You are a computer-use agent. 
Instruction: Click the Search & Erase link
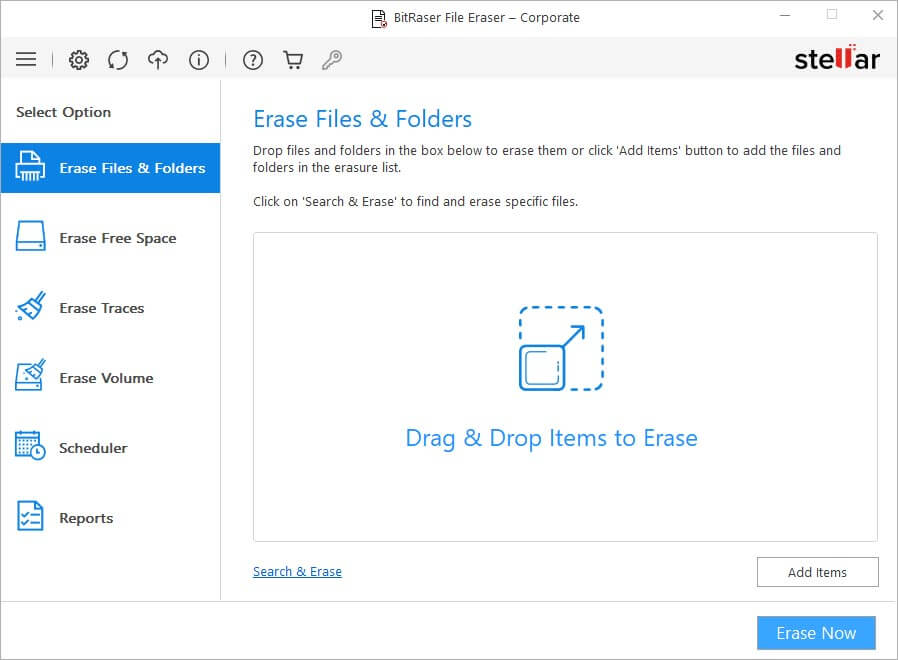click(x=297, y=572)
